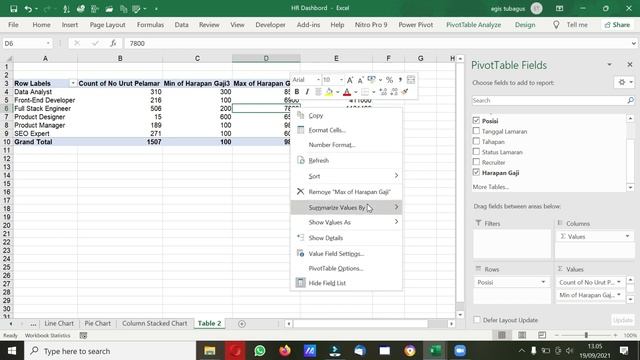Open the PivotTable Fields tools gear dropdown
This screenshot has height=360, width=640.
click(624, 82)
